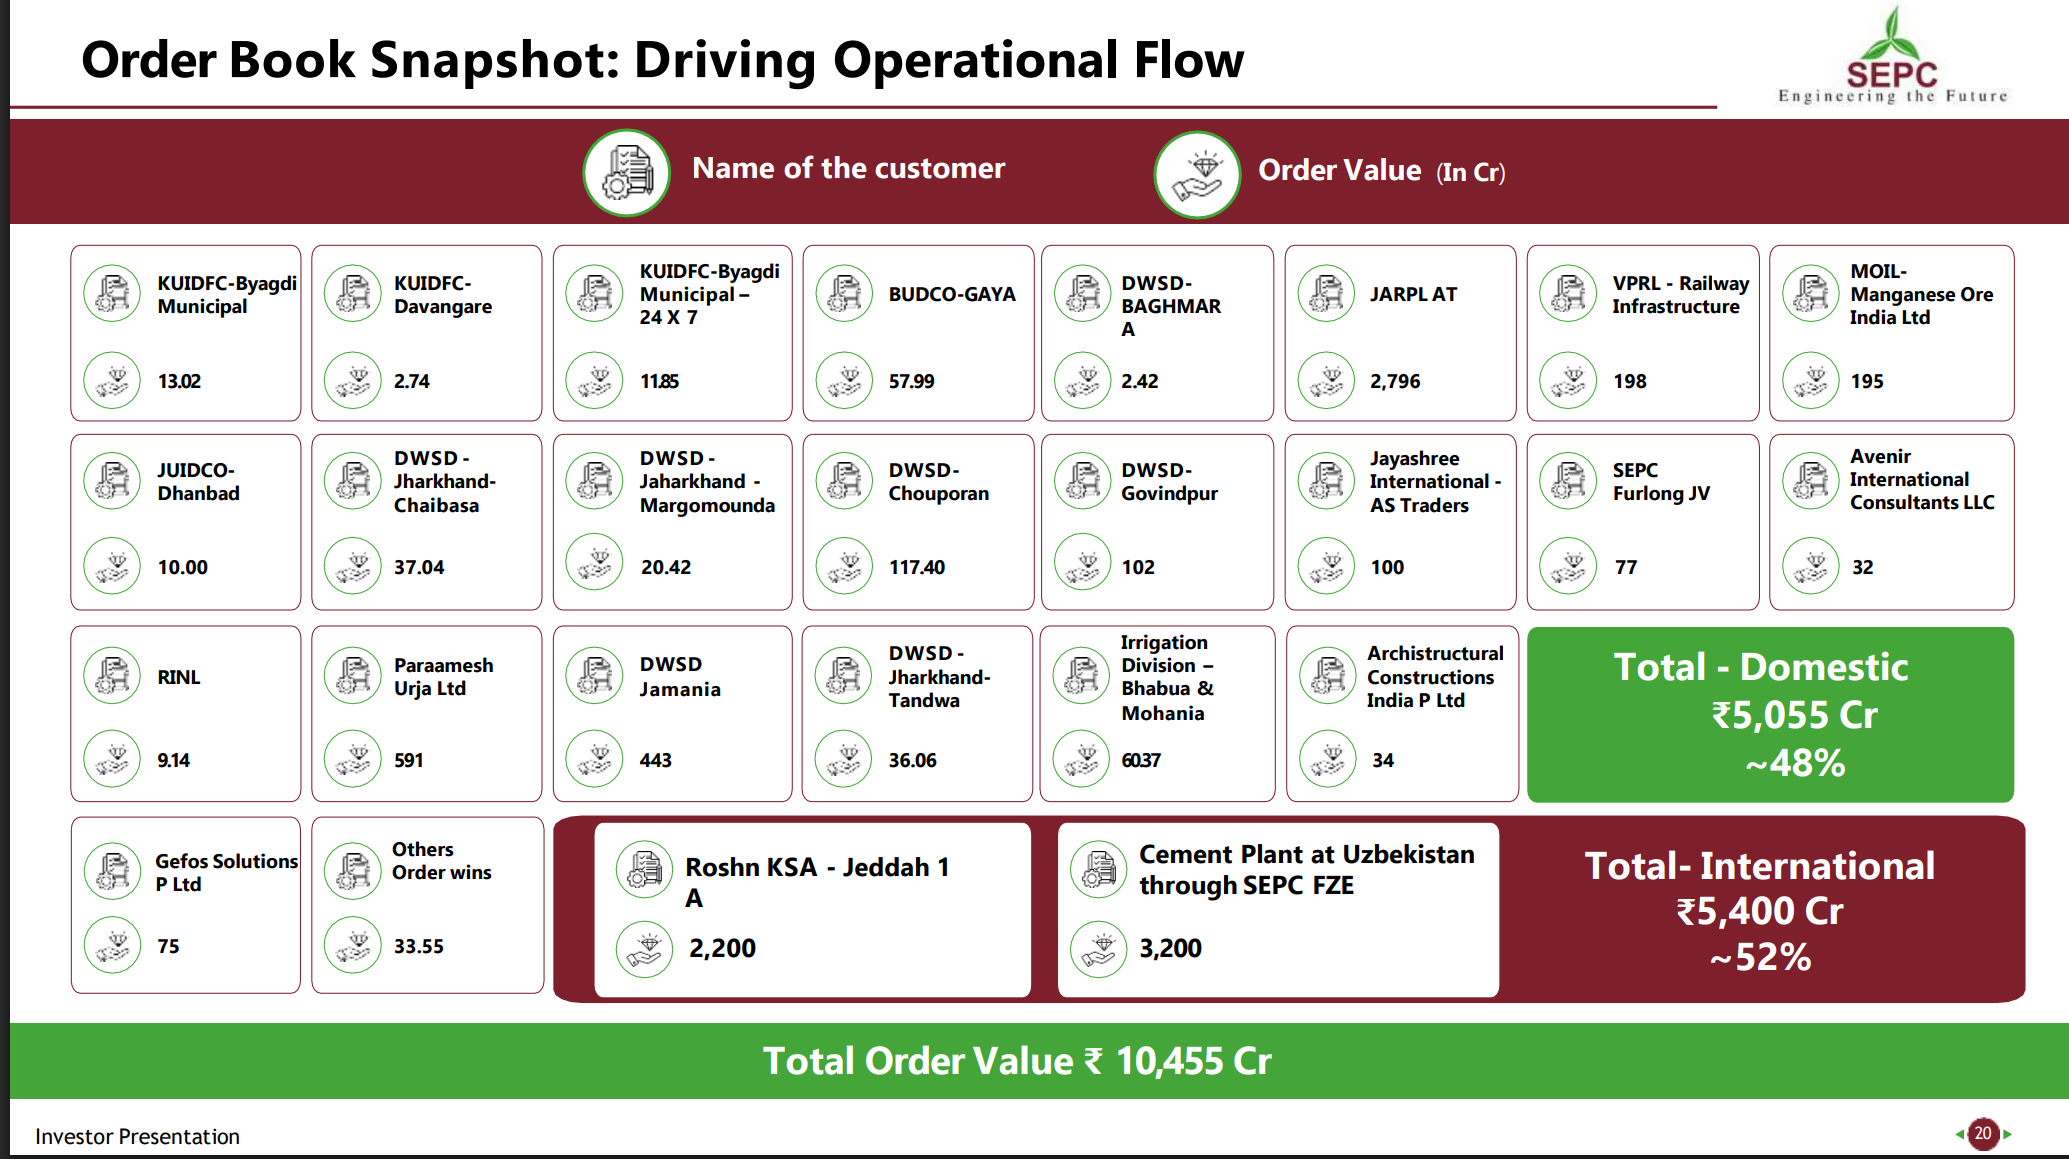Viewport: 2069px width, 1159px height.
Task: Click the icon beside BUDCO-GAYA
Action: pos(845,294)
